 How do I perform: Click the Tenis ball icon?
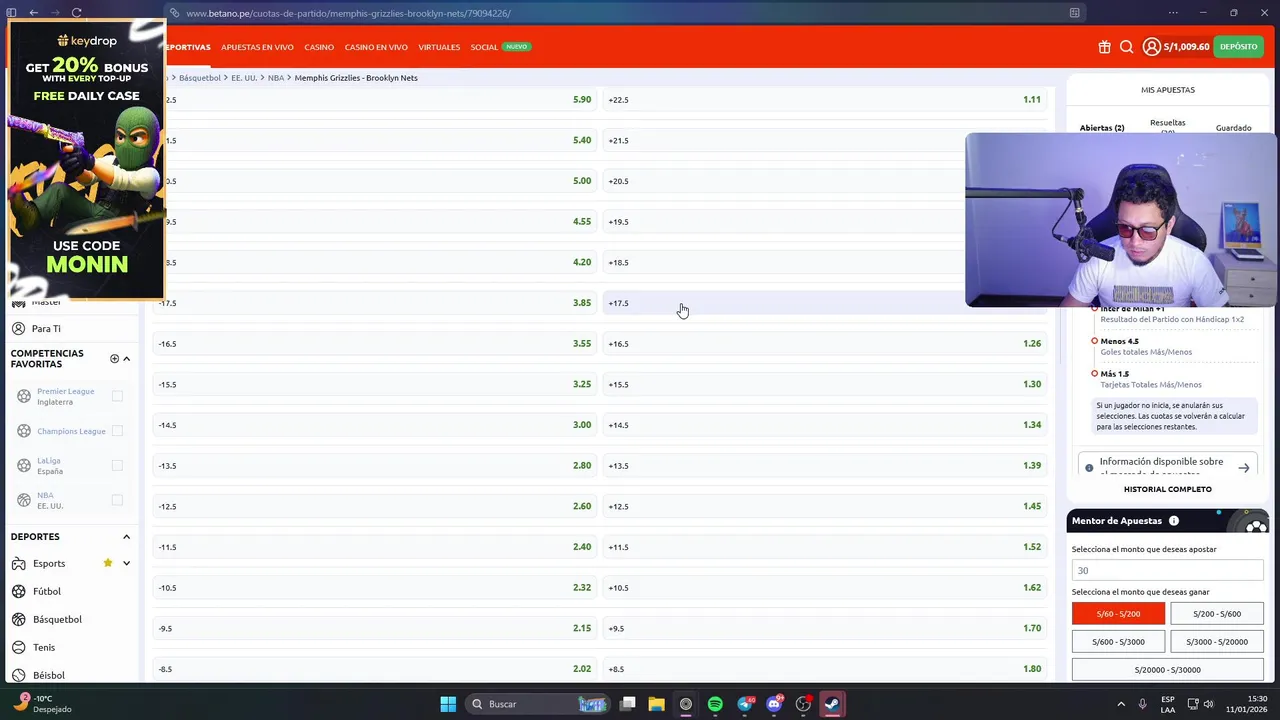pyautogui.click(x=18, y=647)
